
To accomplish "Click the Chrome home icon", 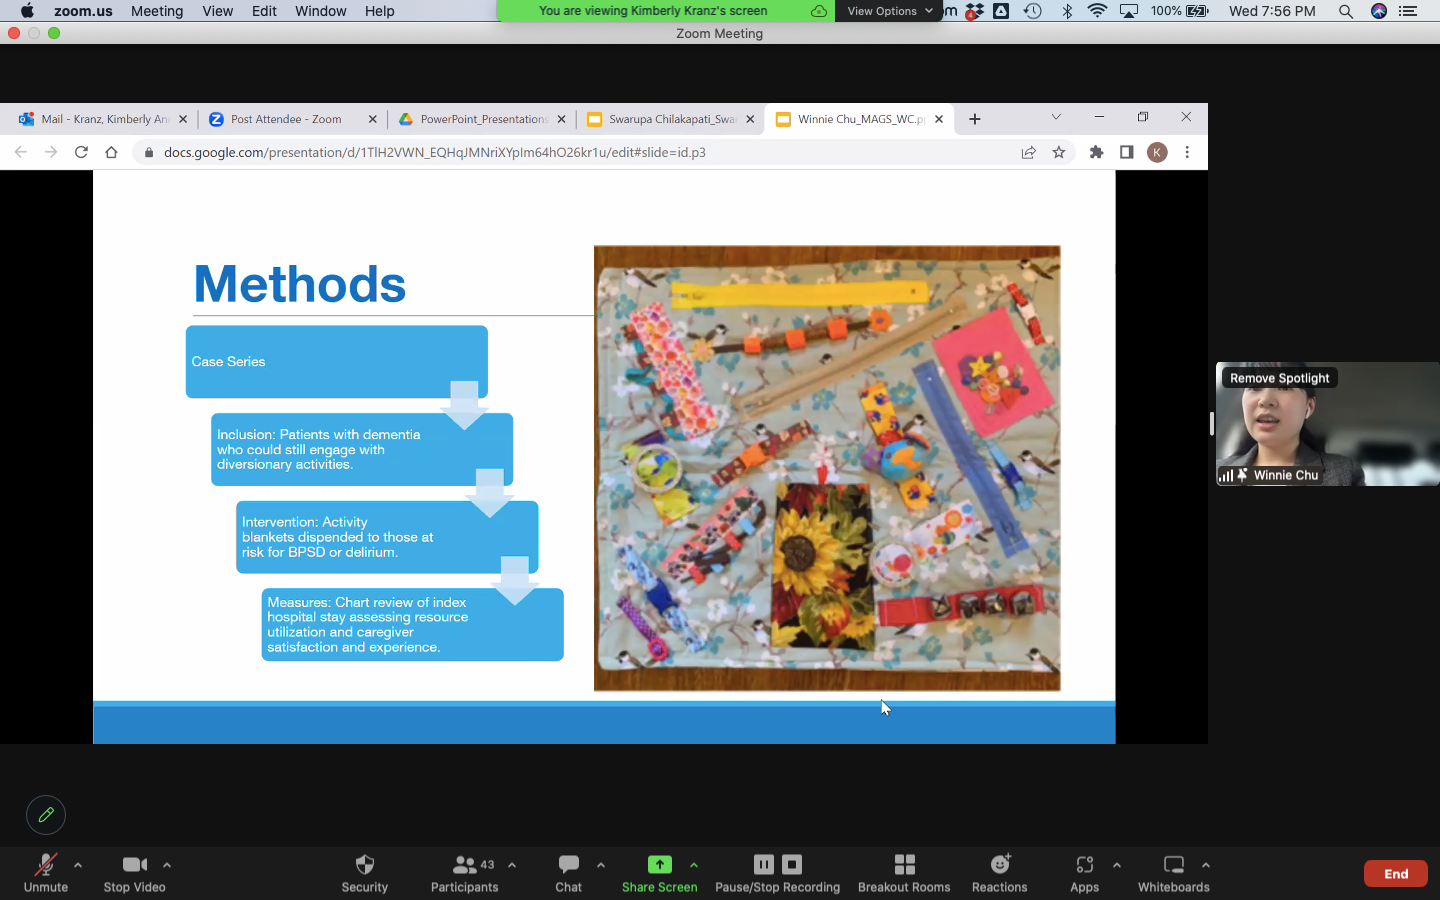I will 111,152.
